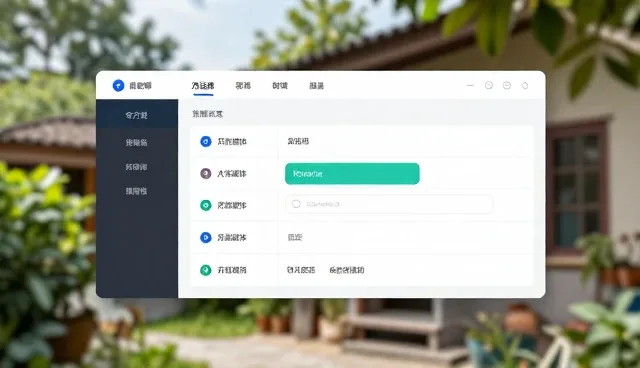Open the third top tab
640x368 pixels.
coord(280,86)
